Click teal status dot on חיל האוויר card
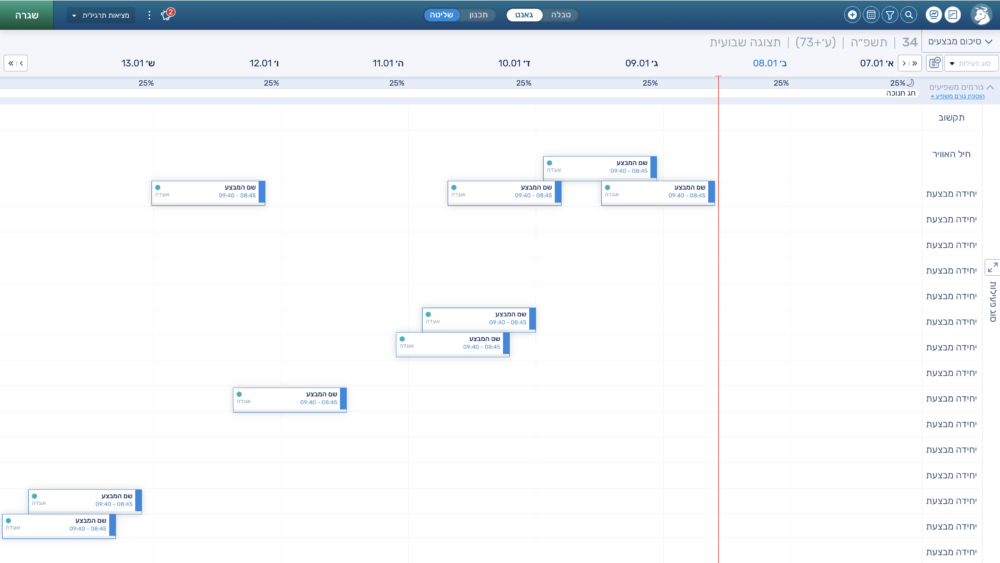 click(x=549, y=163)
